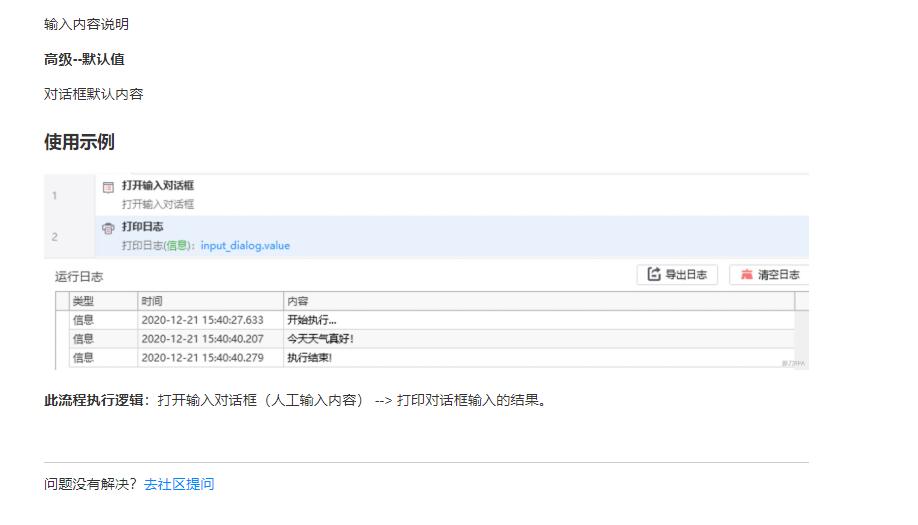This screenshot has width=918, height=525.
Task: Click the dialog icon of 打开输入对话框 step
Action: pos(108,187)
